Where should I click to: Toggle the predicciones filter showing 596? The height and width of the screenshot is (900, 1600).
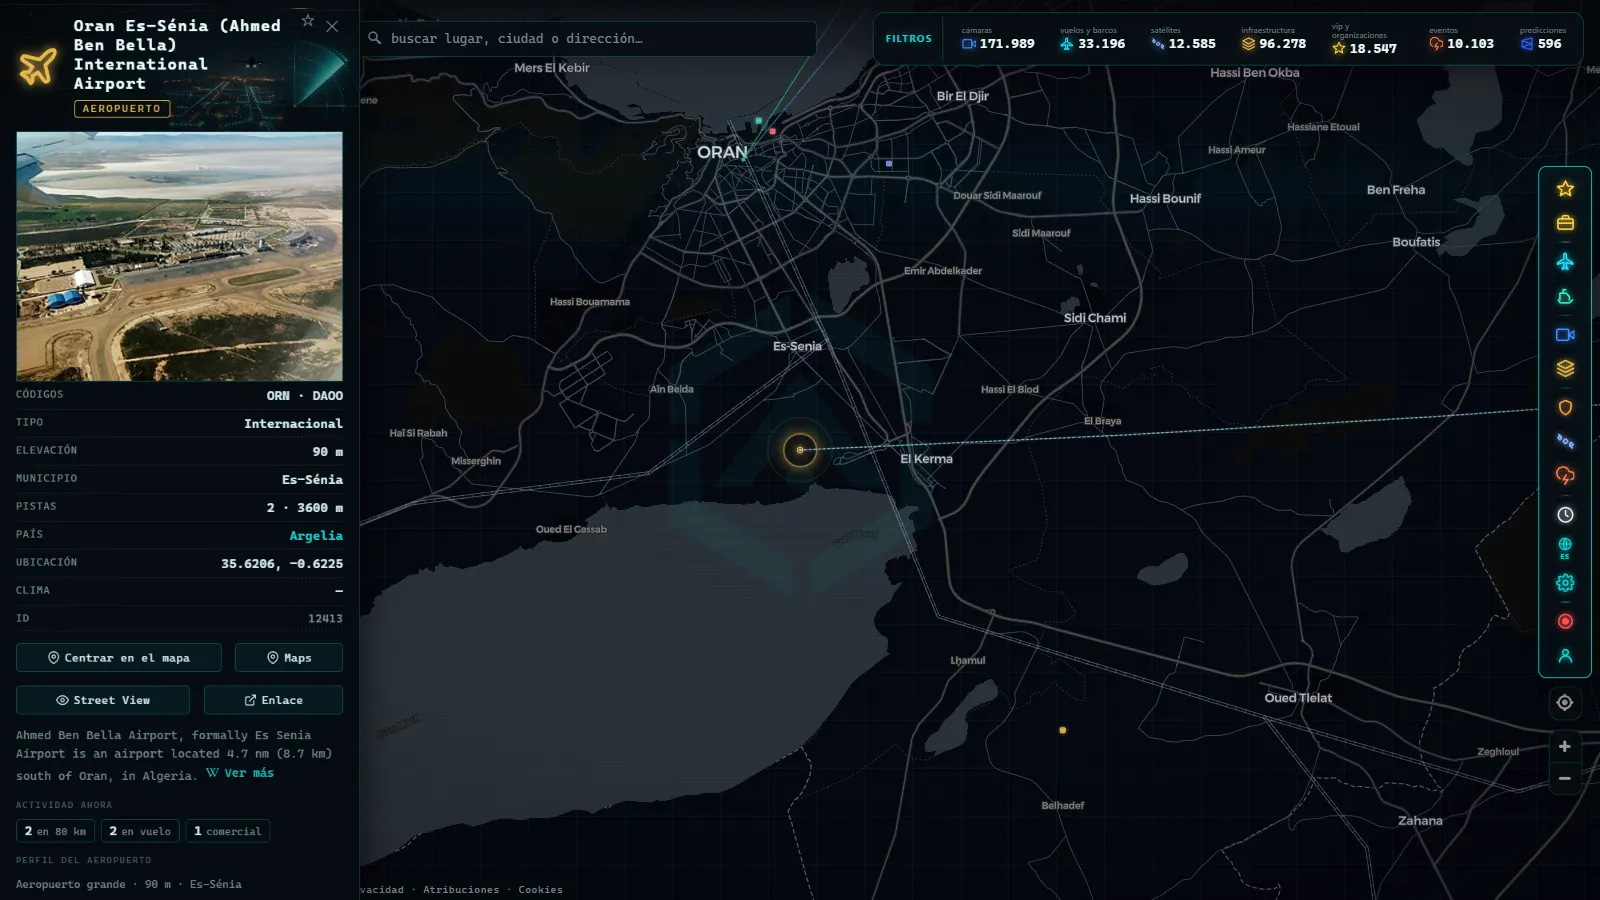1542,39
